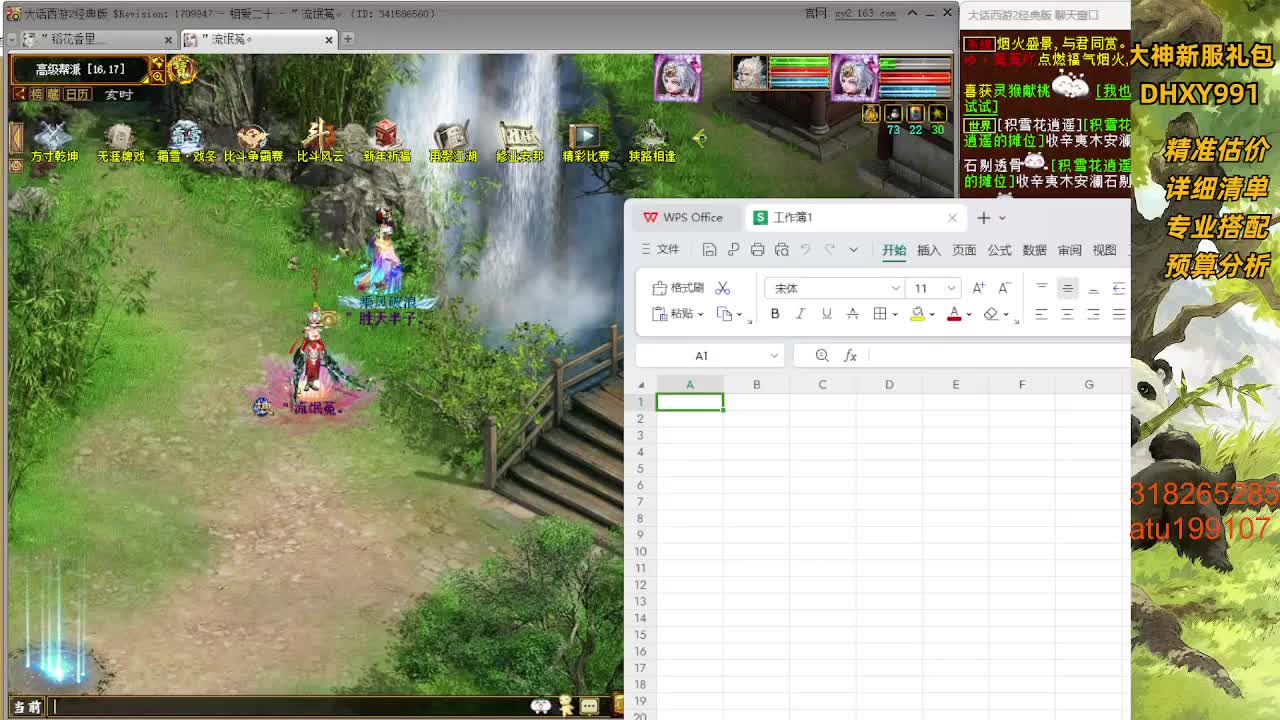Select column B header
1280x720 pixels.
756,385
